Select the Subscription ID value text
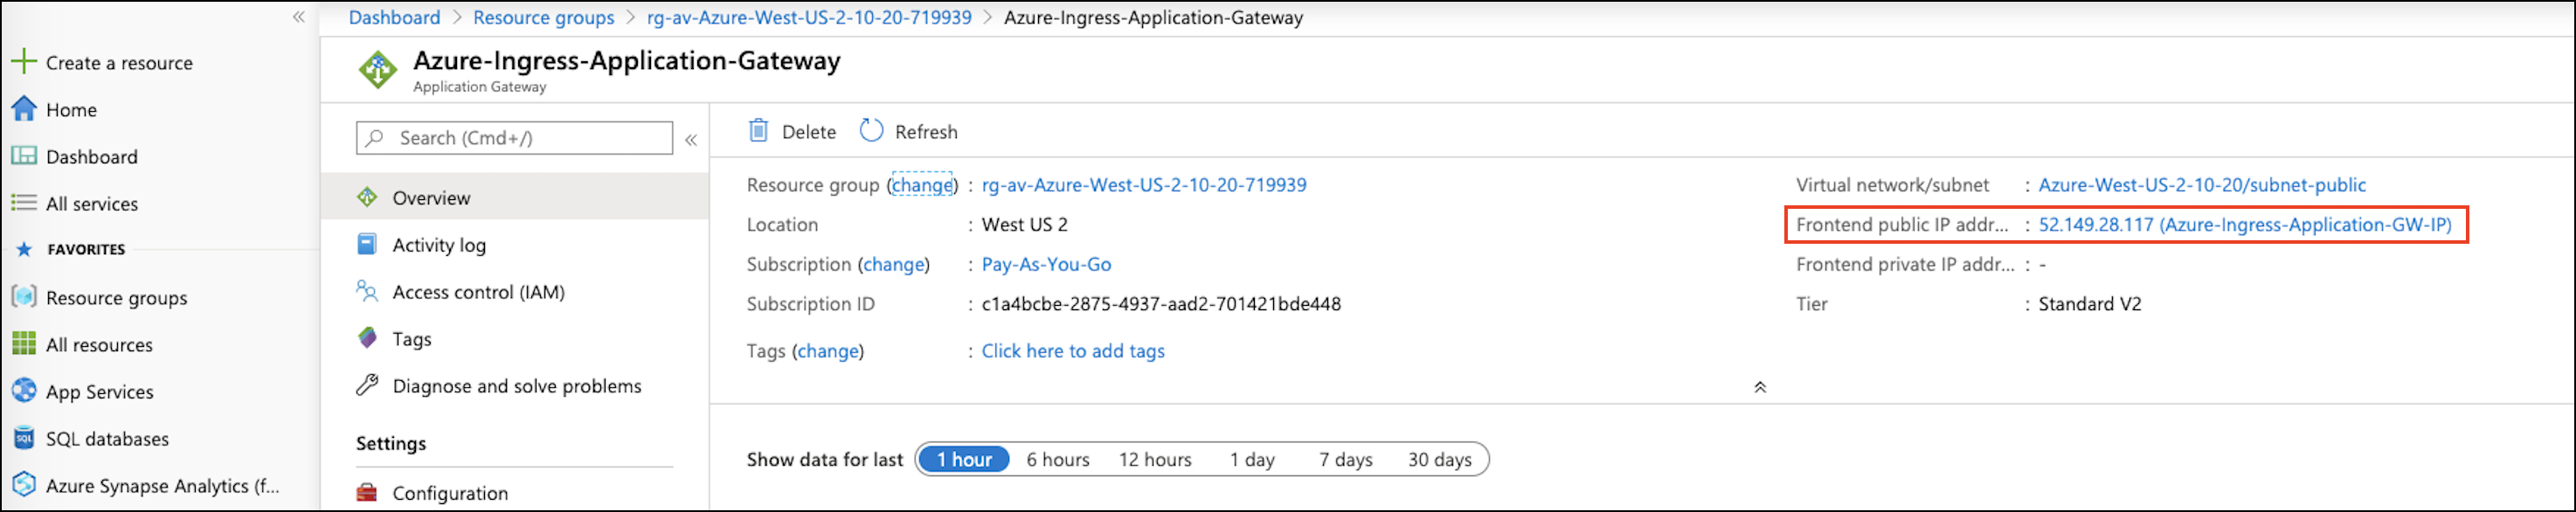 1161,304
